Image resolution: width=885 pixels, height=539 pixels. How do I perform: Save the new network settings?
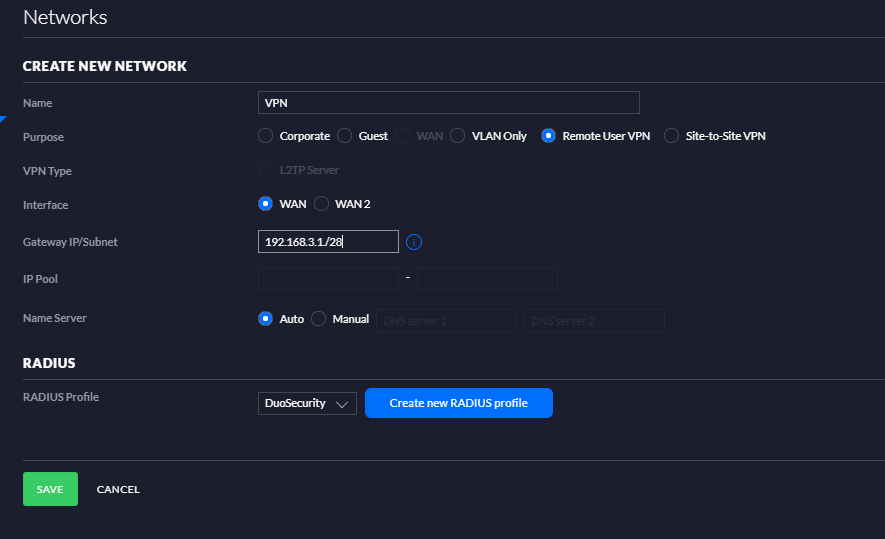pyautogui.click(x=50, y=489)
